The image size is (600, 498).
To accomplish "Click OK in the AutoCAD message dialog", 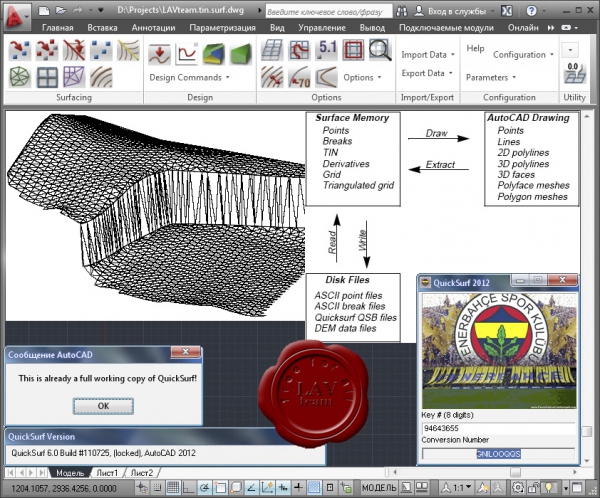I will pos(103,406).
